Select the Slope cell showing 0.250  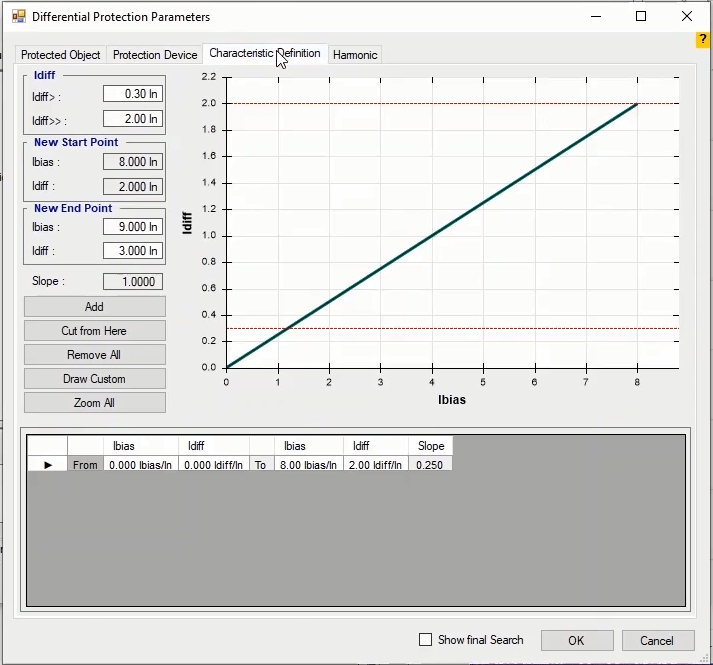pos(431,464)
